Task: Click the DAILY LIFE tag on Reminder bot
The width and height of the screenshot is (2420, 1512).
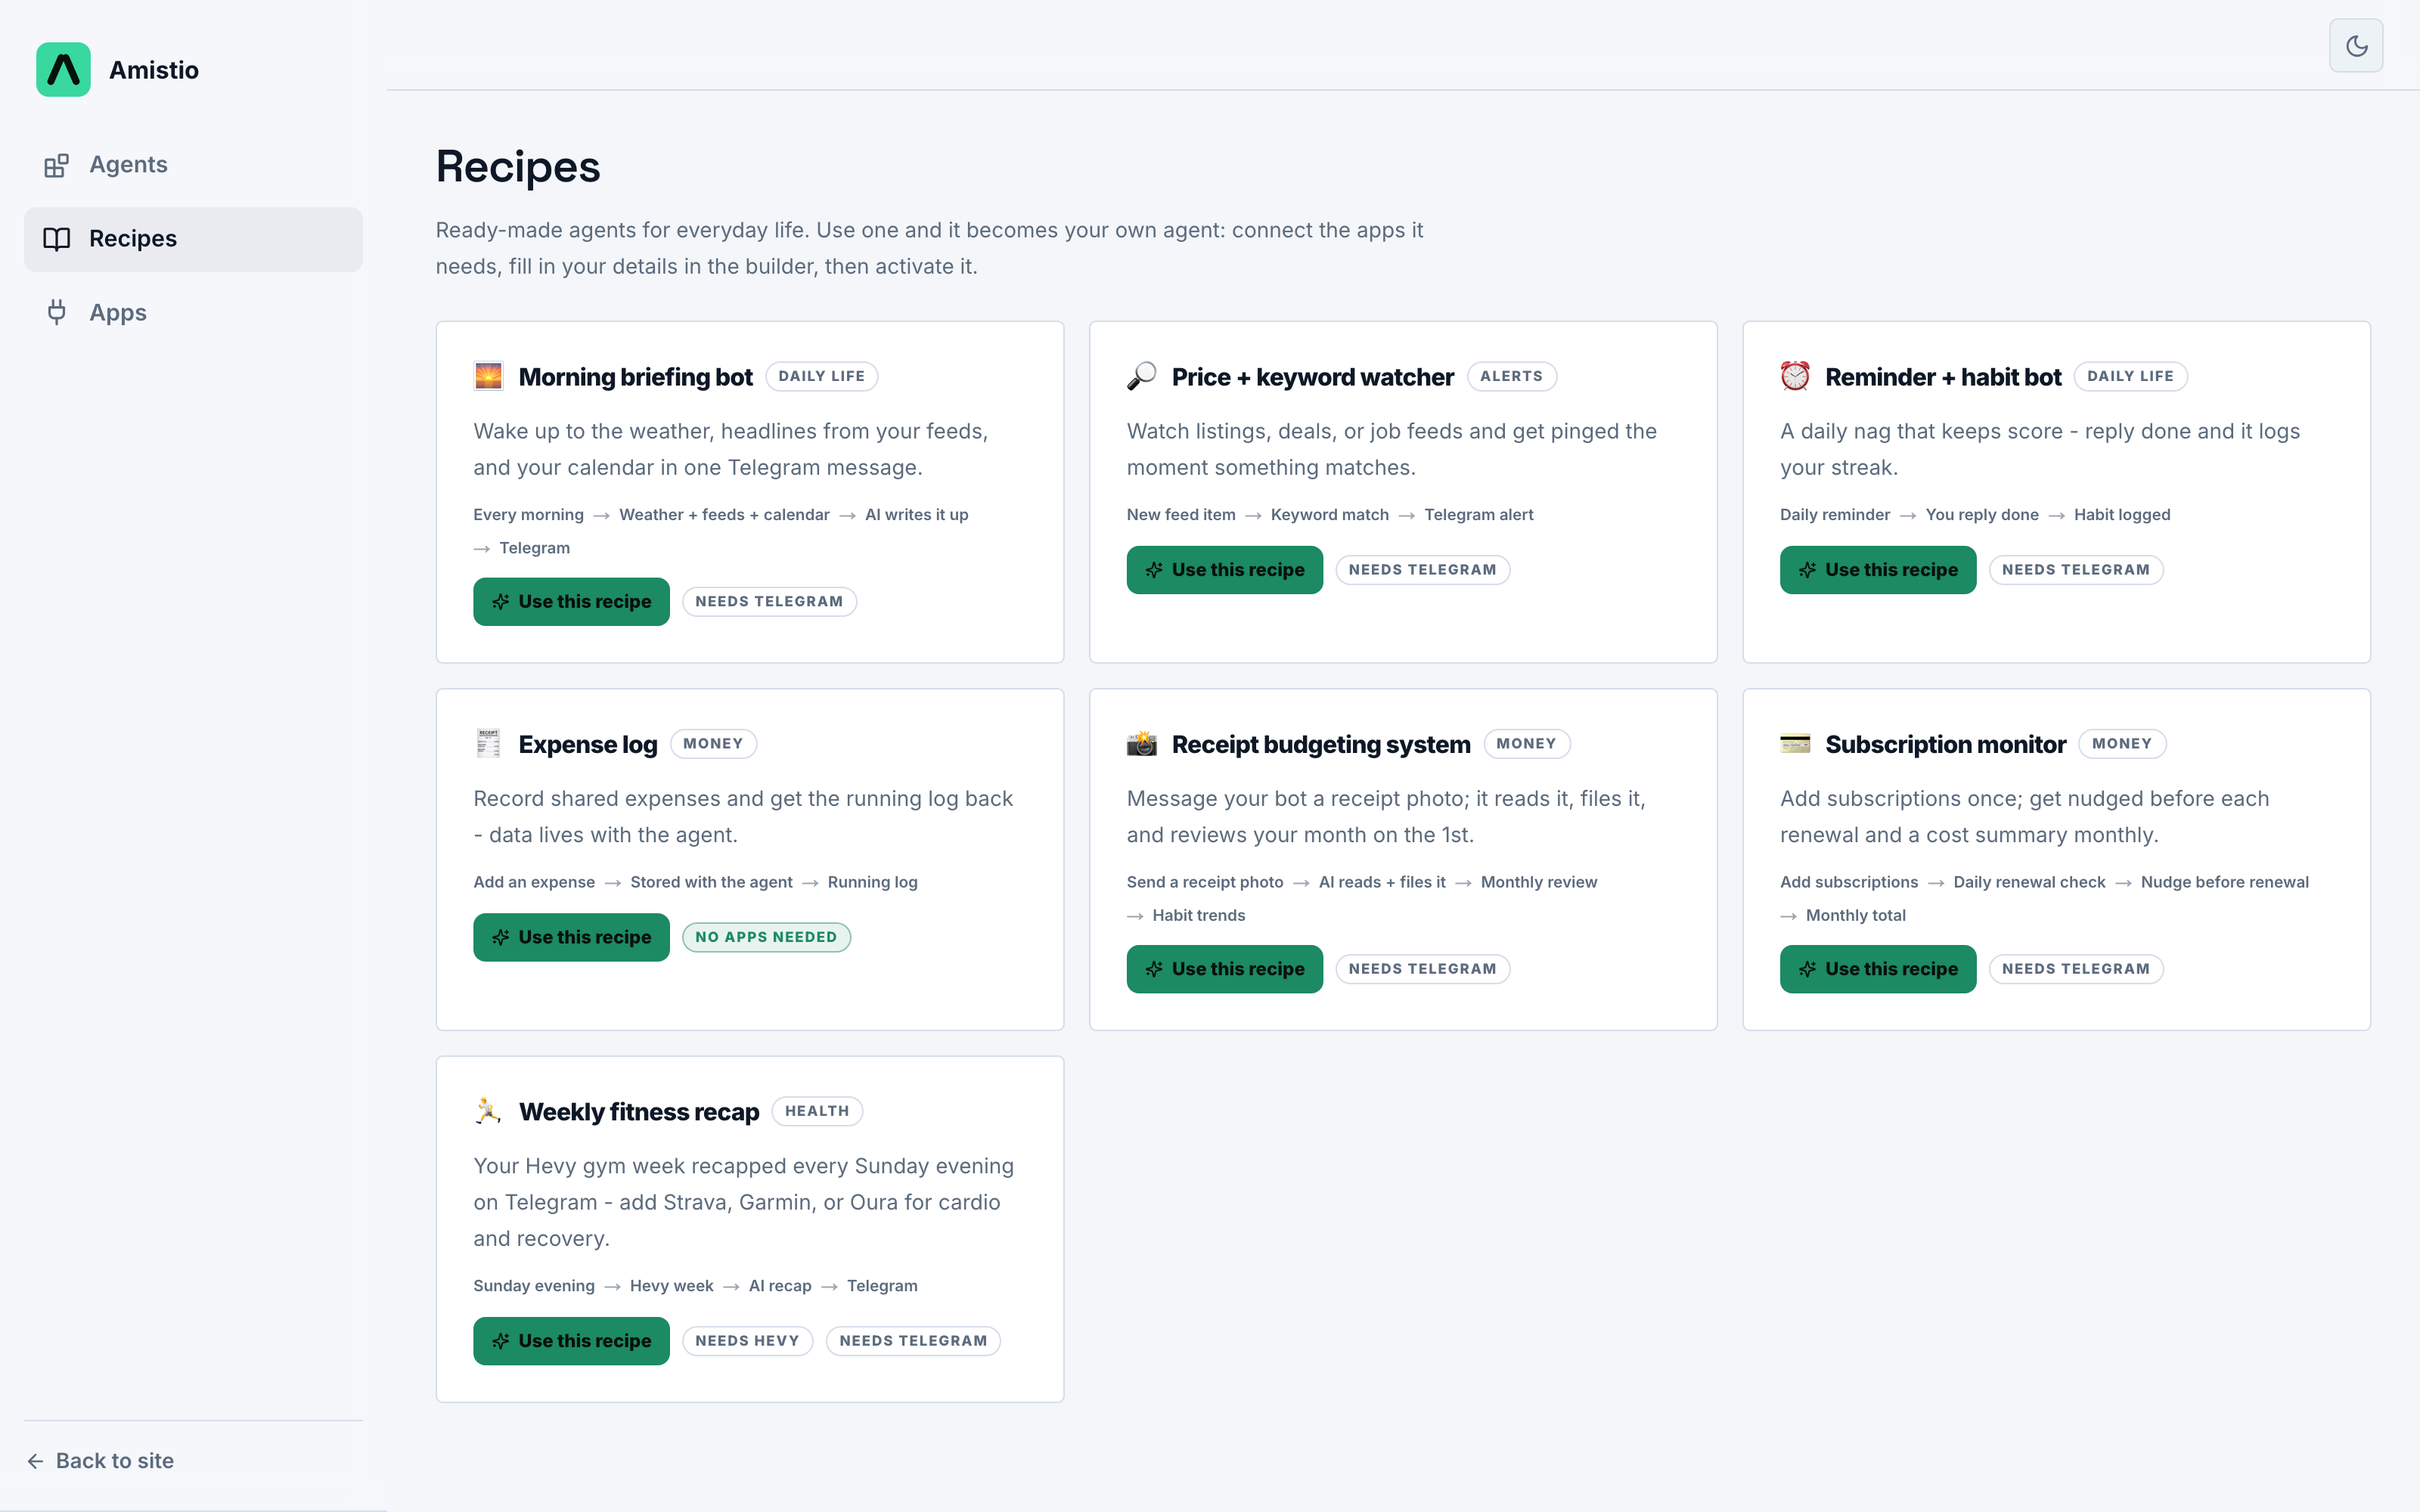Action: (2130, 377)
